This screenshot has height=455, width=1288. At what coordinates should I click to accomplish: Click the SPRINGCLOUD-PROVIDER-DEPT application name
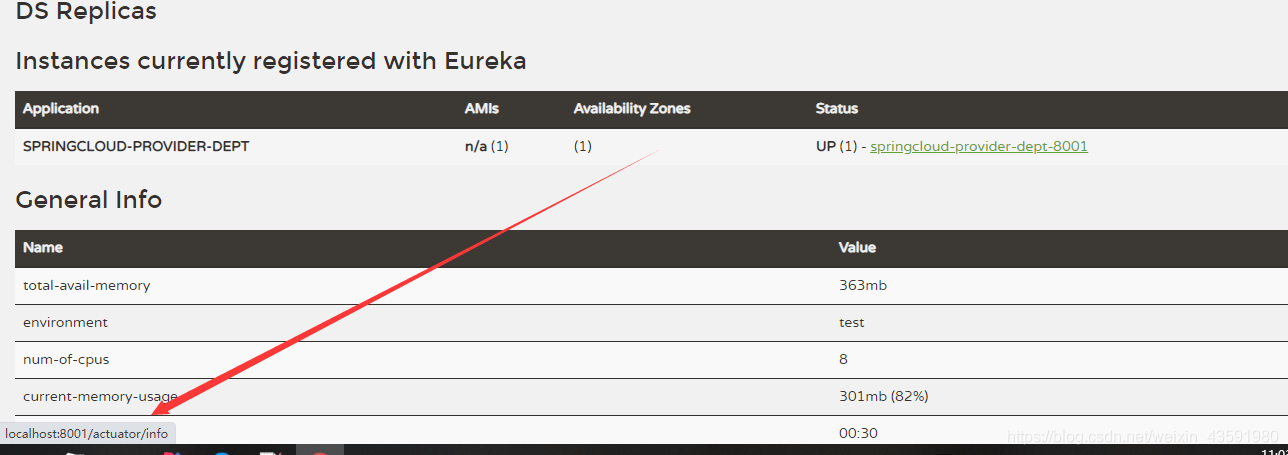[x=136, y=146]
